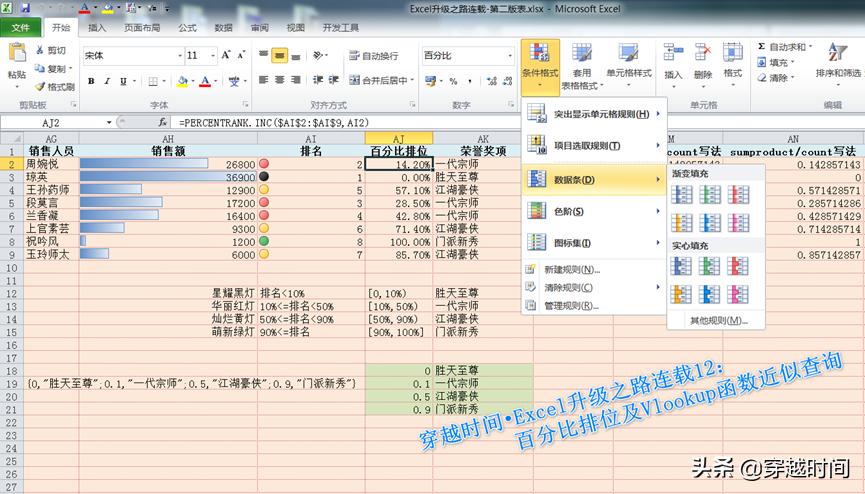Open Highlight Cells Rules (突出显示单元格规则) submenu
The image size is (865, 494).
point(594,114)
